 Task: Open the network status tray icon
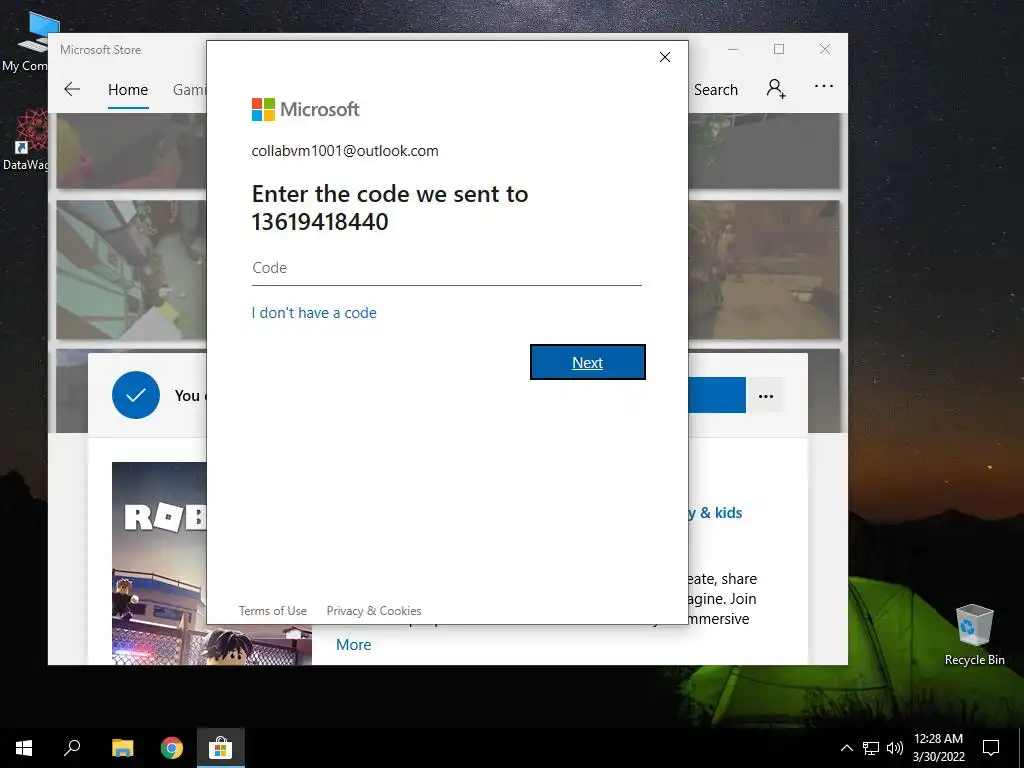coord(871,748)
